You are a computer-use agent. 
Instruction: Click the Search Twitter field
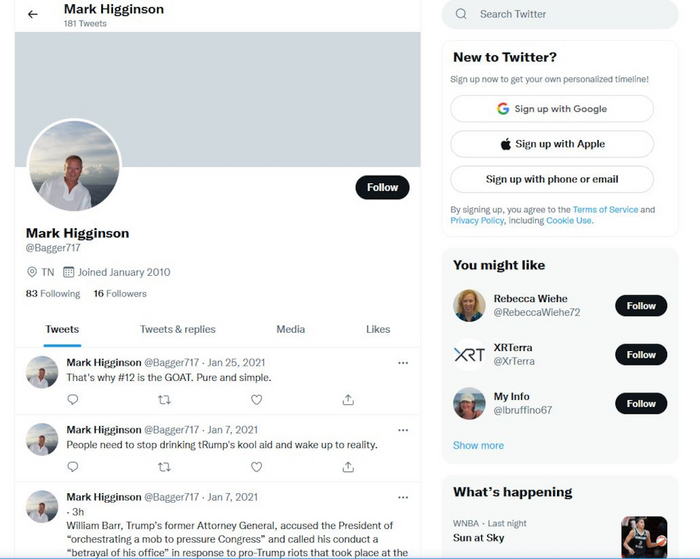coord(560,14)
